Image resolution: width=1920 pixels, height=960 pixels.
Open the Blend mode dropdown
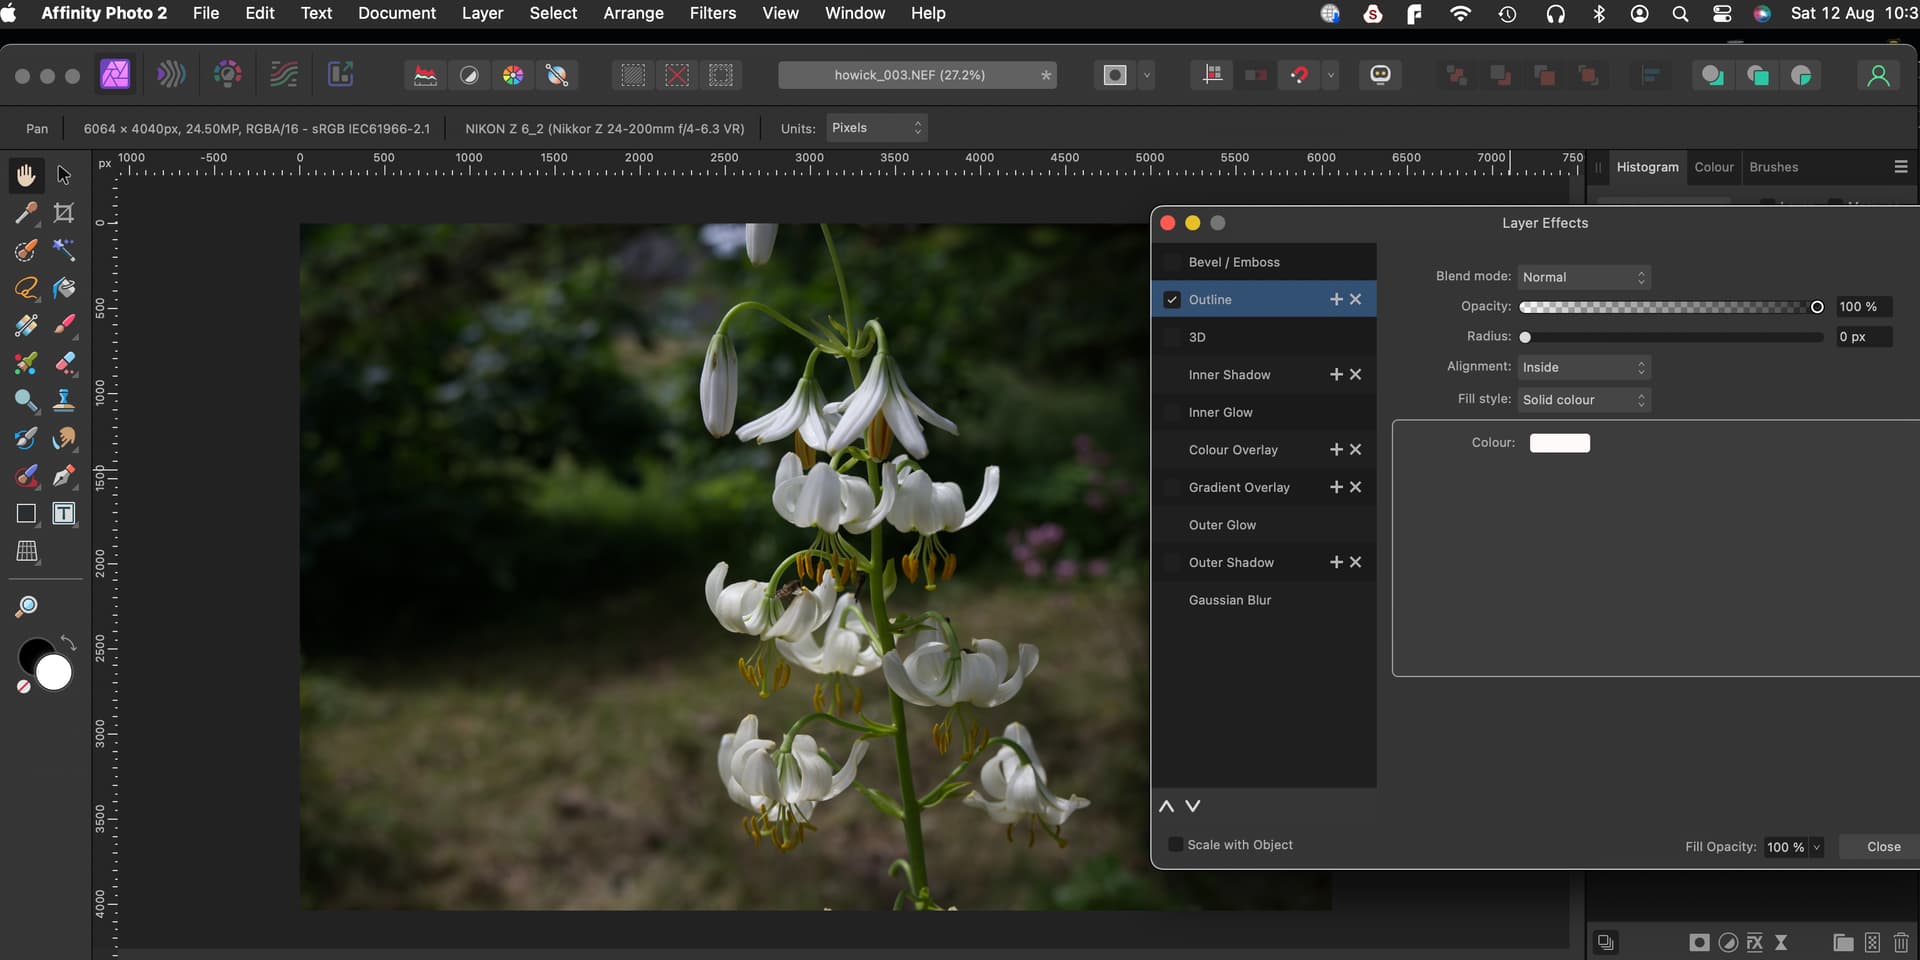point(1583,277)
